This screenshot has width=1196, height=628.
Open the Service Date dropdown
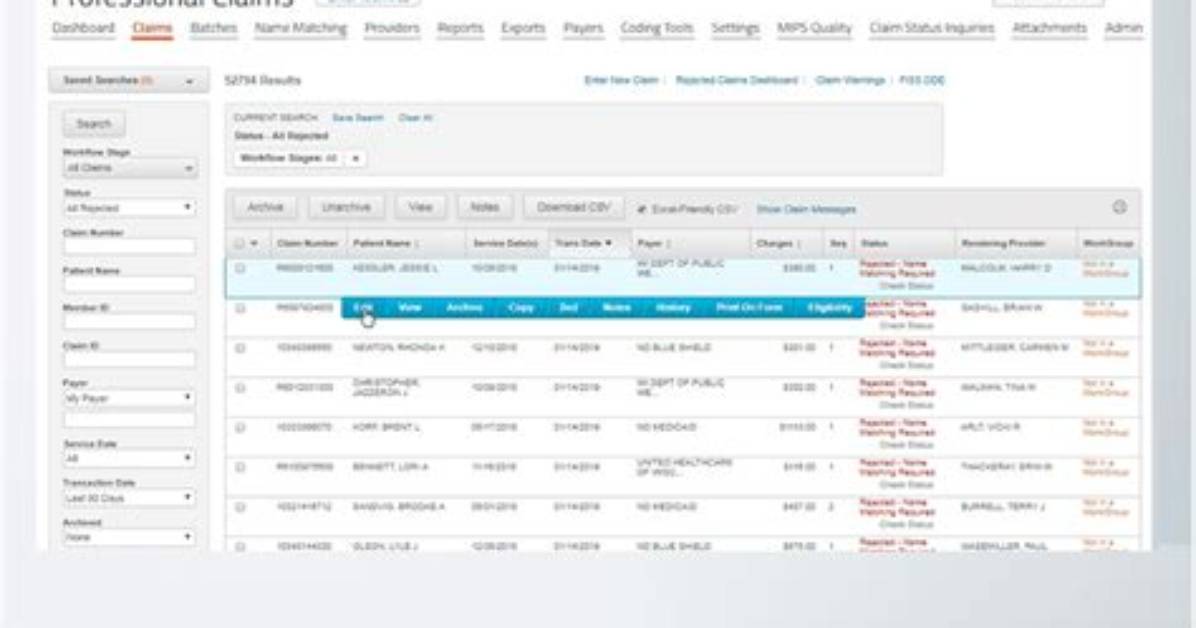point(130,459)
